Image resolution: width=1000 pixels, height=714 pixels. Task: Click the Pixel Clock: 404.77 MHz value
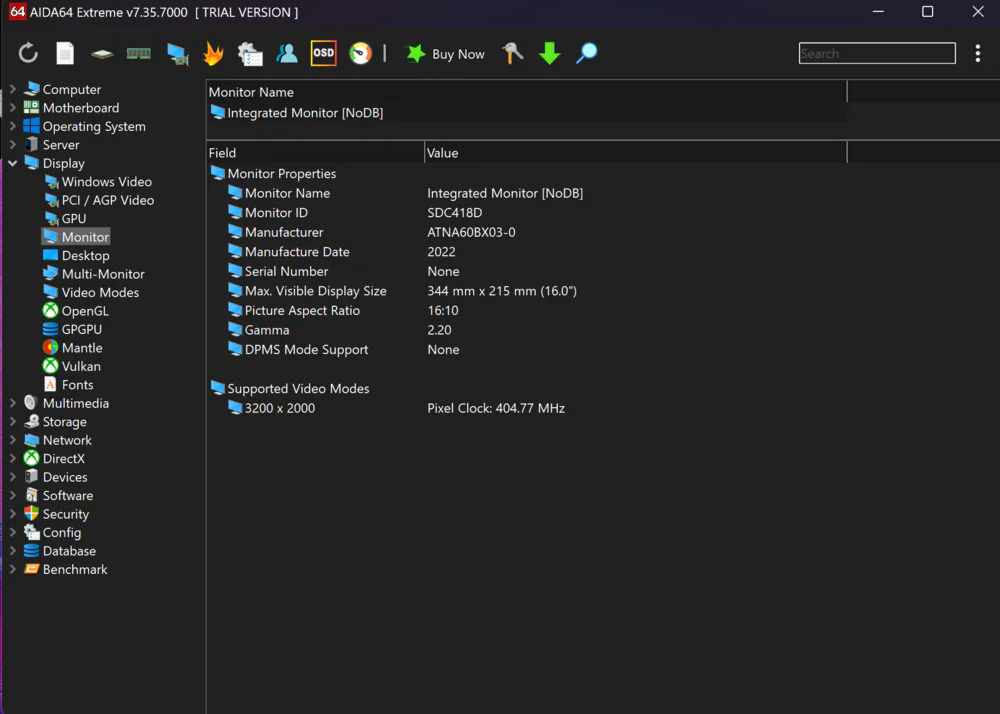[496, 408]
